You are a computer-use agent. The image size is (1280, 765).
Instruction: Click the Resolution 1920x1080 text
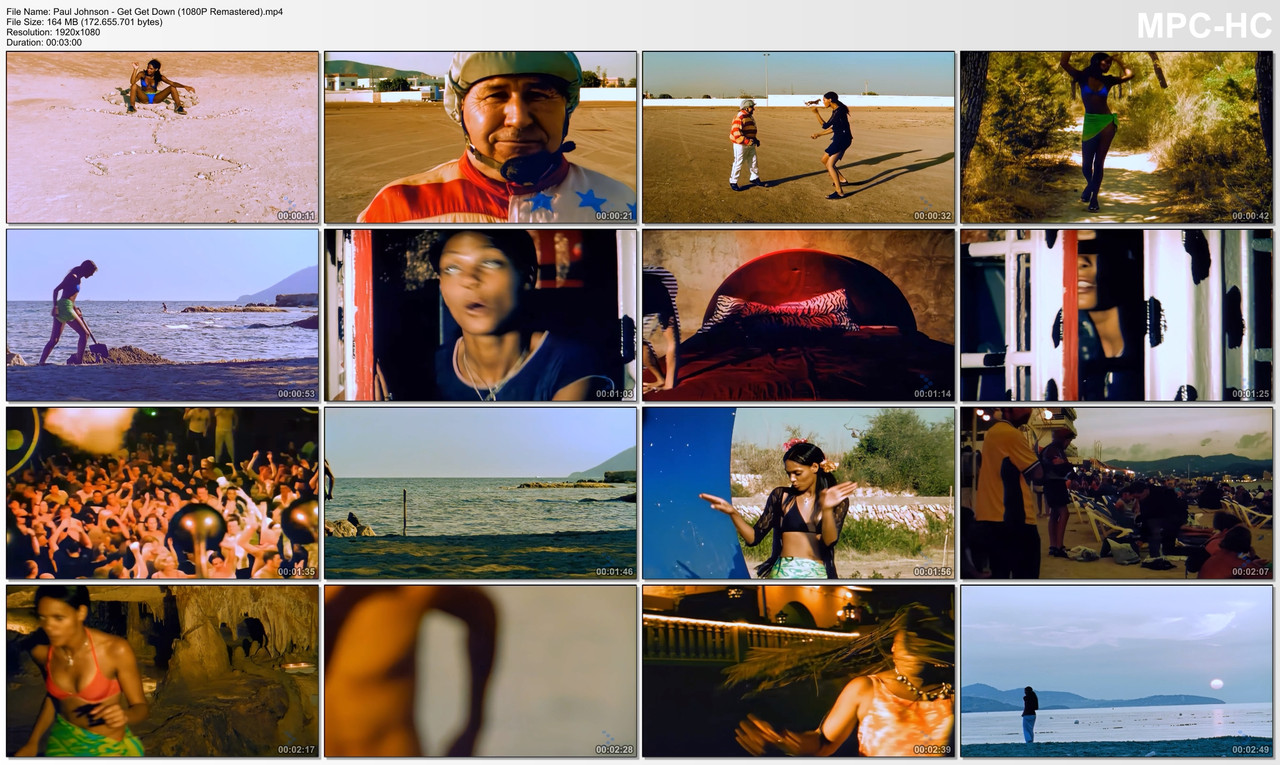(x=53, y=32)
